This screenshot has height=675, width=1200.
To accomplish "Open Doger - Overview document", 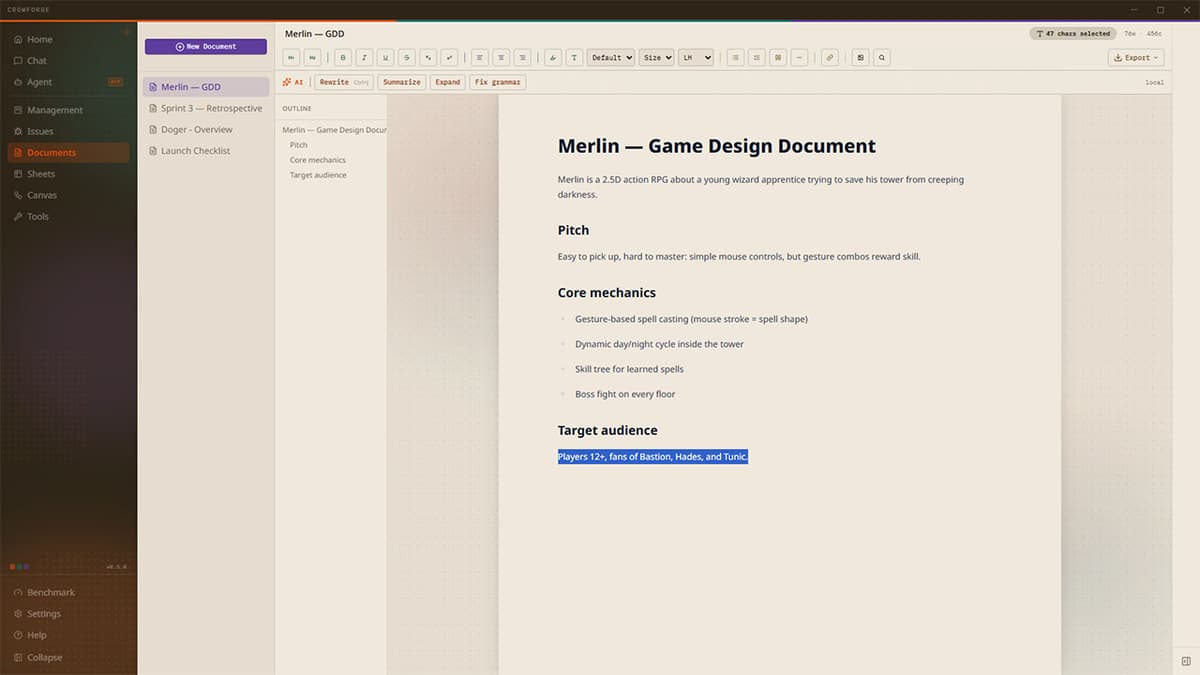I will coord(206,130).
